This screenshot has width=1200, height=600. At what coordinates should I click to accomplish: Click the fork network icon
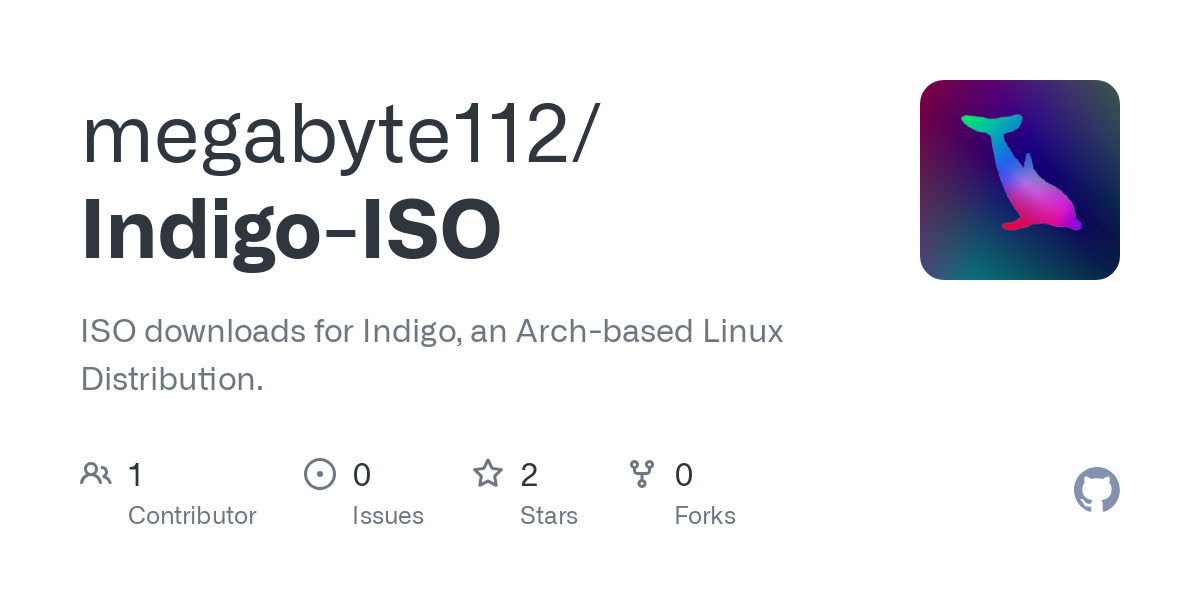tap(642, 473)
